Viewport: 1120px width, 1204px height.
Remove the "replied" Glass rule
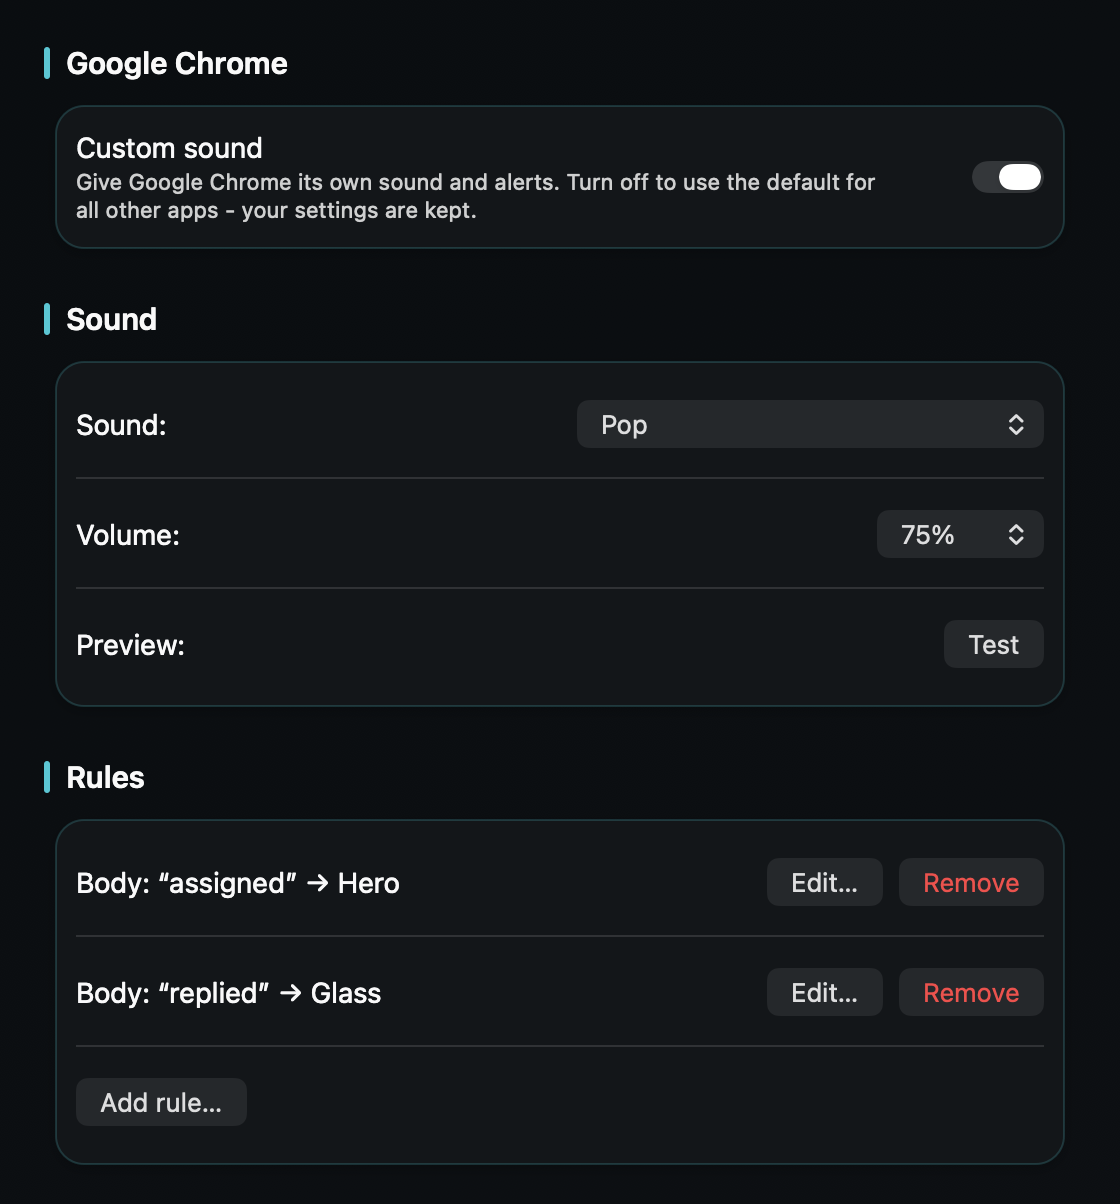971,993
